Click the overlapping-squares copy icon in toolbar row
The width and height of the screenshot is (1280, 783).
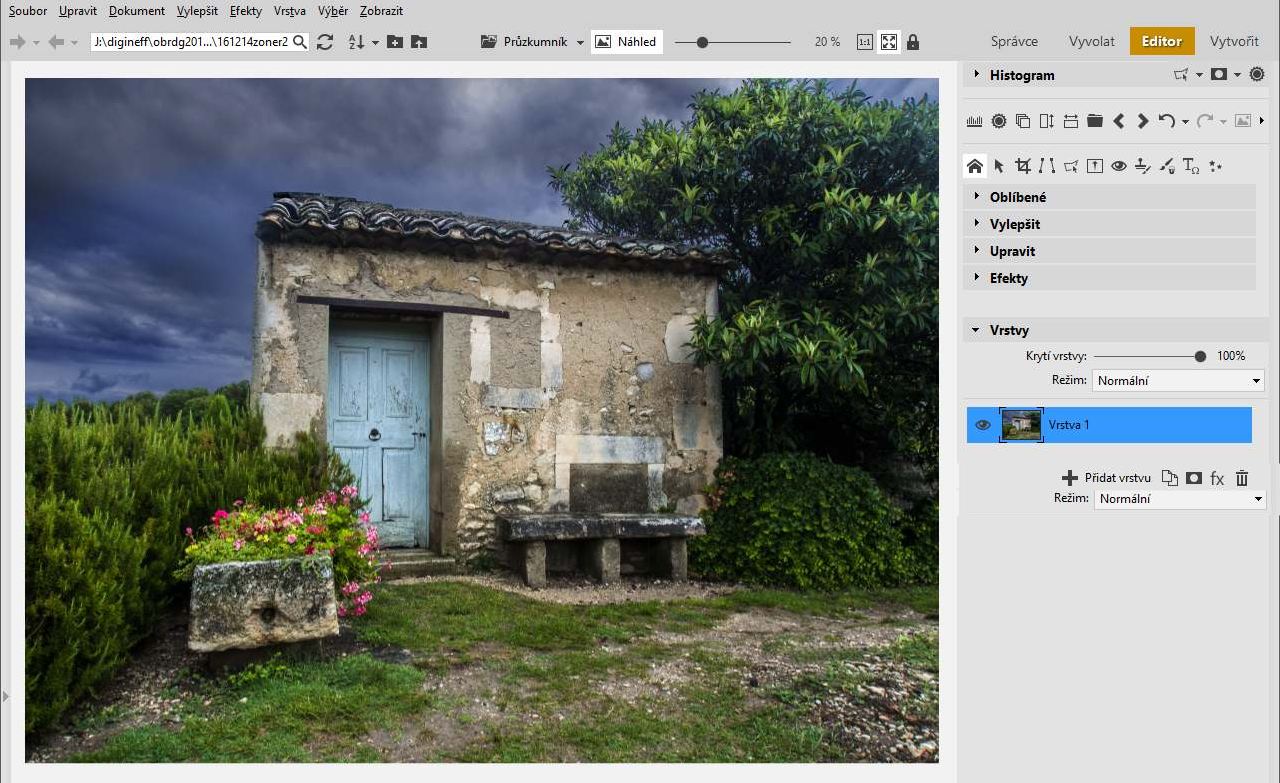1022,121
